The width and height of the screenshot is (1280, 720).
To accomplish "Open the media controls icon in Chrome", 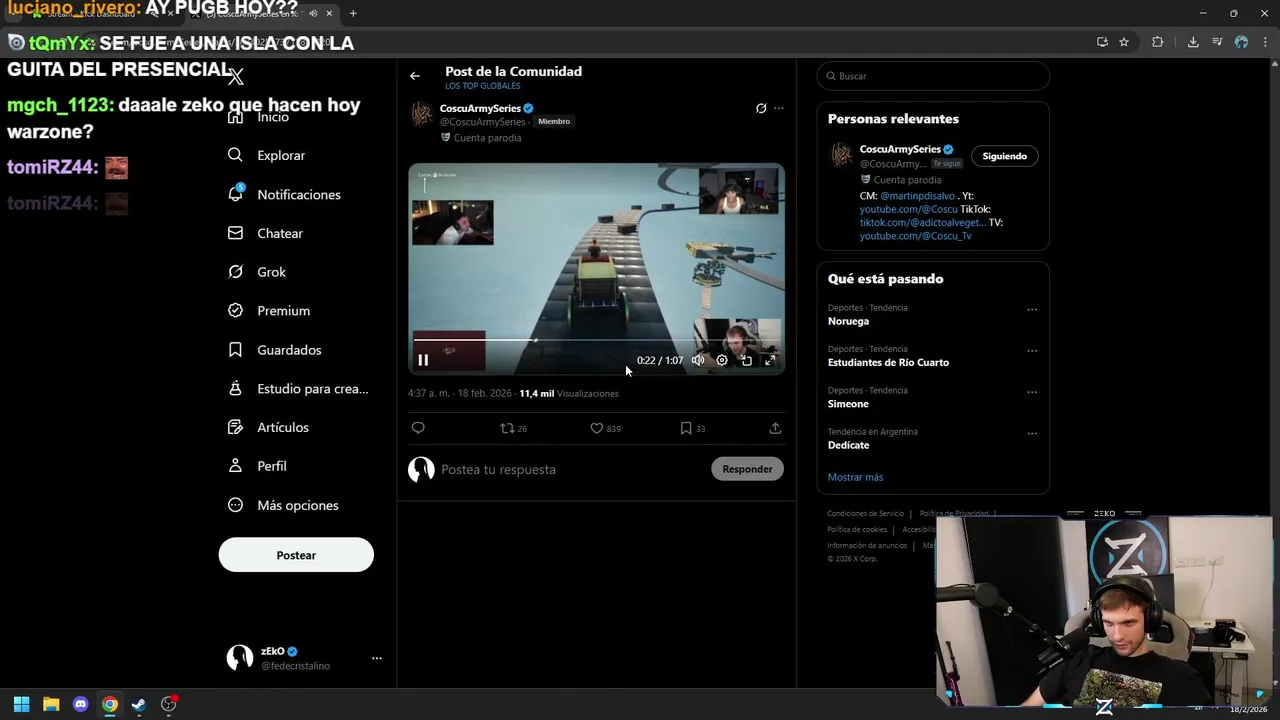I will (x=1217, y=42).
